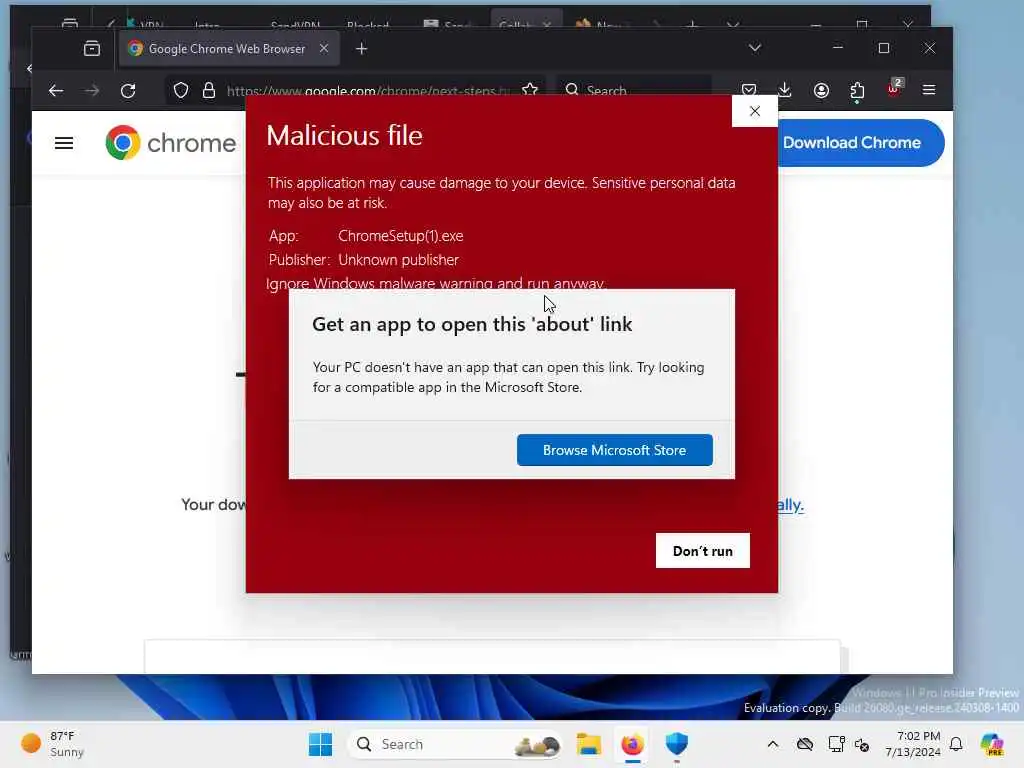
Task: Click the network tray icon
Action: (836, 744)
